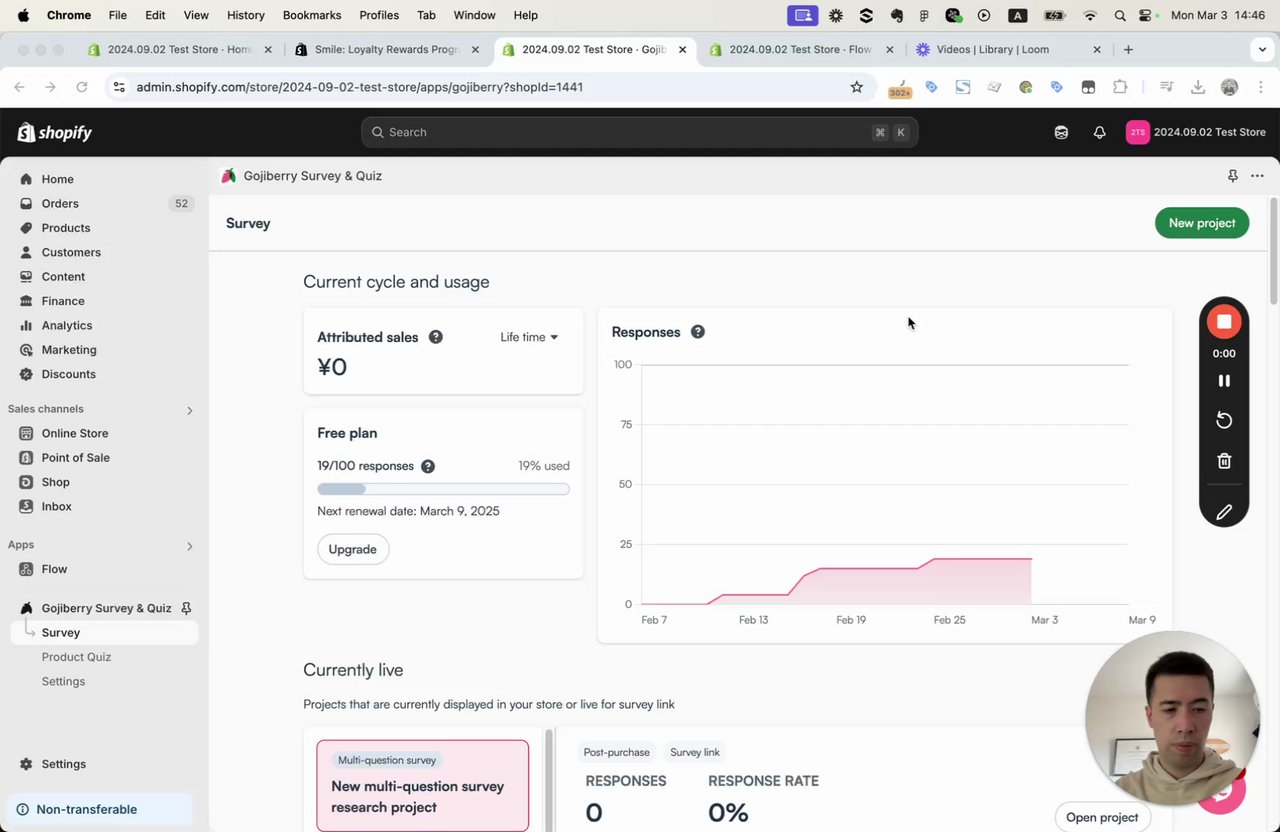Pause the Loom recording
Image resolution: width=1280 pixels, height=832 pixels.
pyautogui.click(x=1224, y=381)
